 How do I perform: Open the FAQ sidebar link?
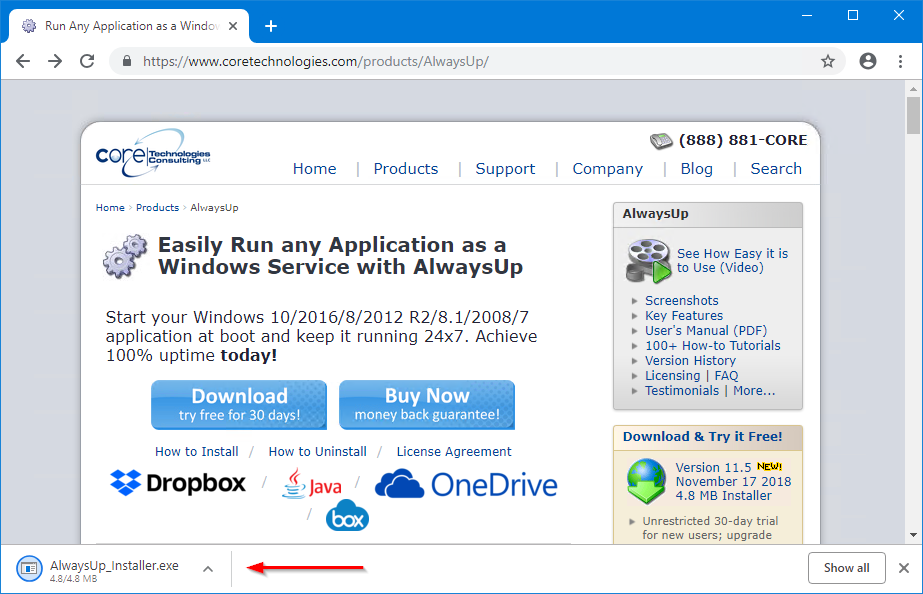[x=726, y=376]
